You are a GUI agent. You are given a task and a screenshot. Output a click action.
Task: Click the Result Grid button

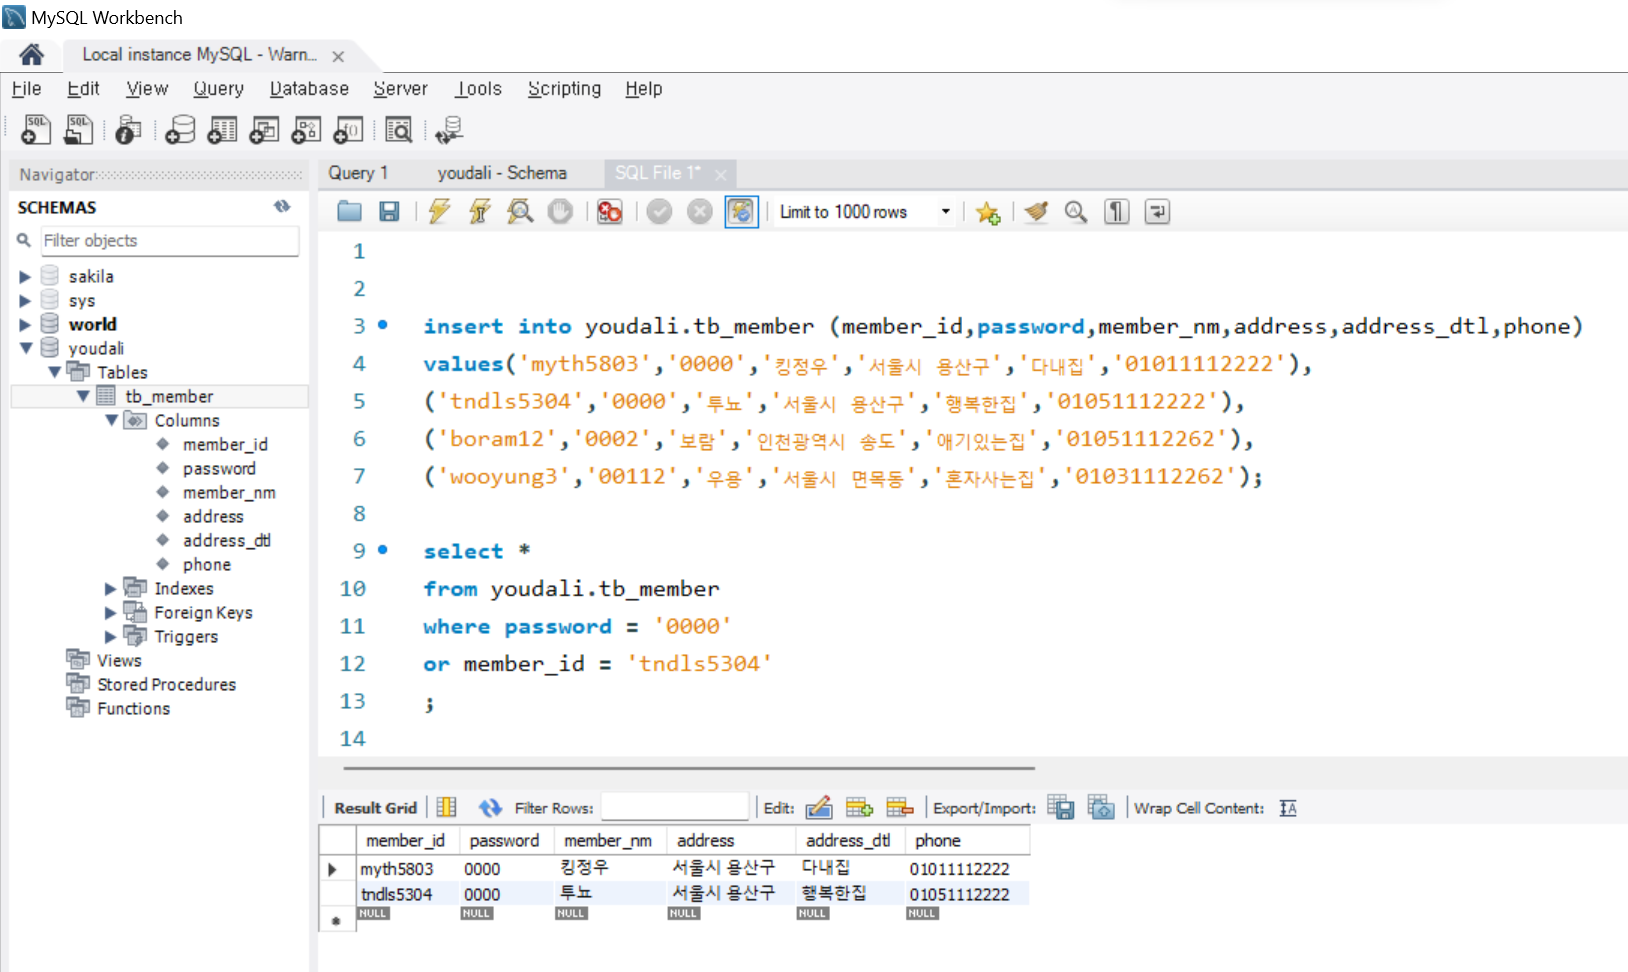click(375, 808)
